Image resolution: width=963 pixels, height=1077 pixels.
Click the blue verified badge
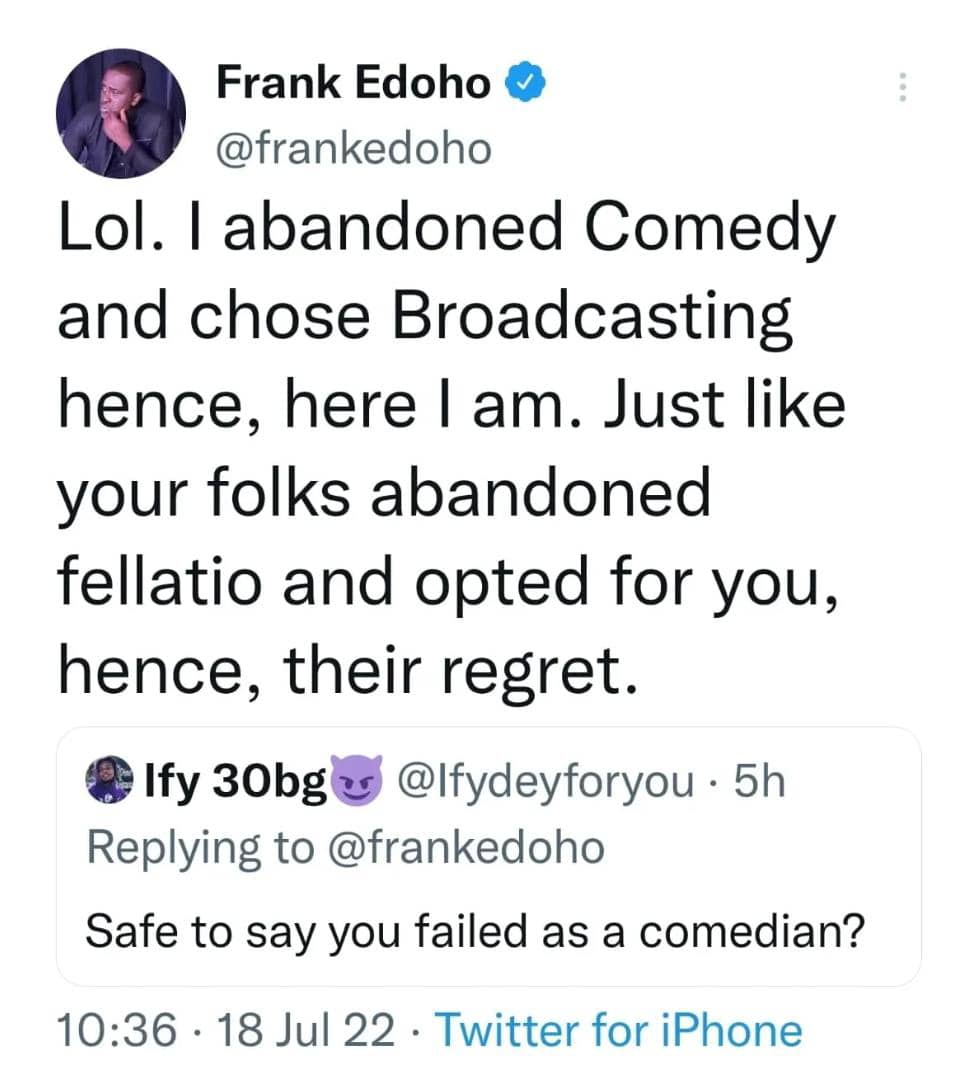[525, 82]
